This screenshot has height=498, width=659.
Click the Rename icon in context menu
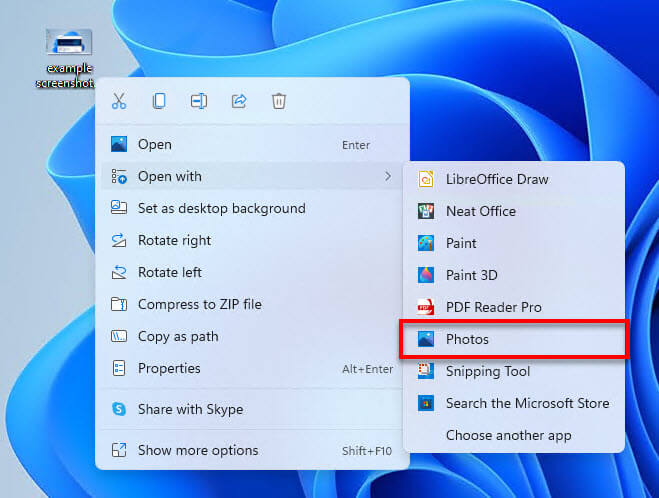[199, 101]
